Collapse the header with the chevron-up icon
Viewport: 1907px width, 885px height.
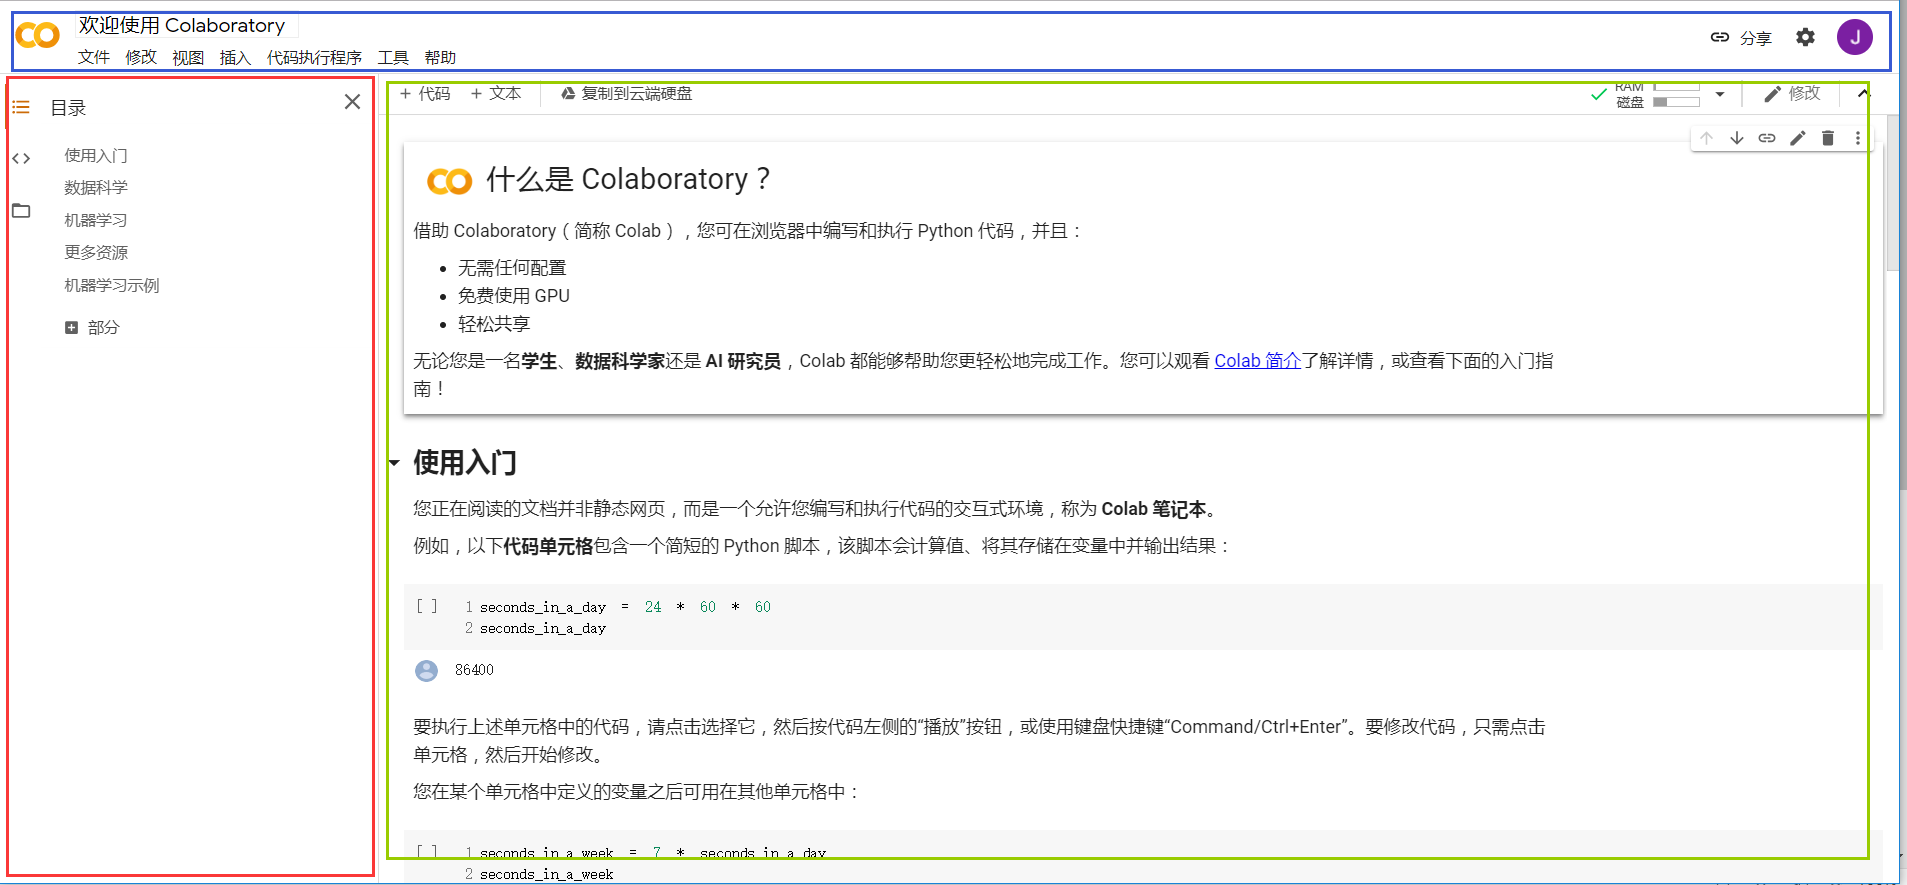(1863, 93)
